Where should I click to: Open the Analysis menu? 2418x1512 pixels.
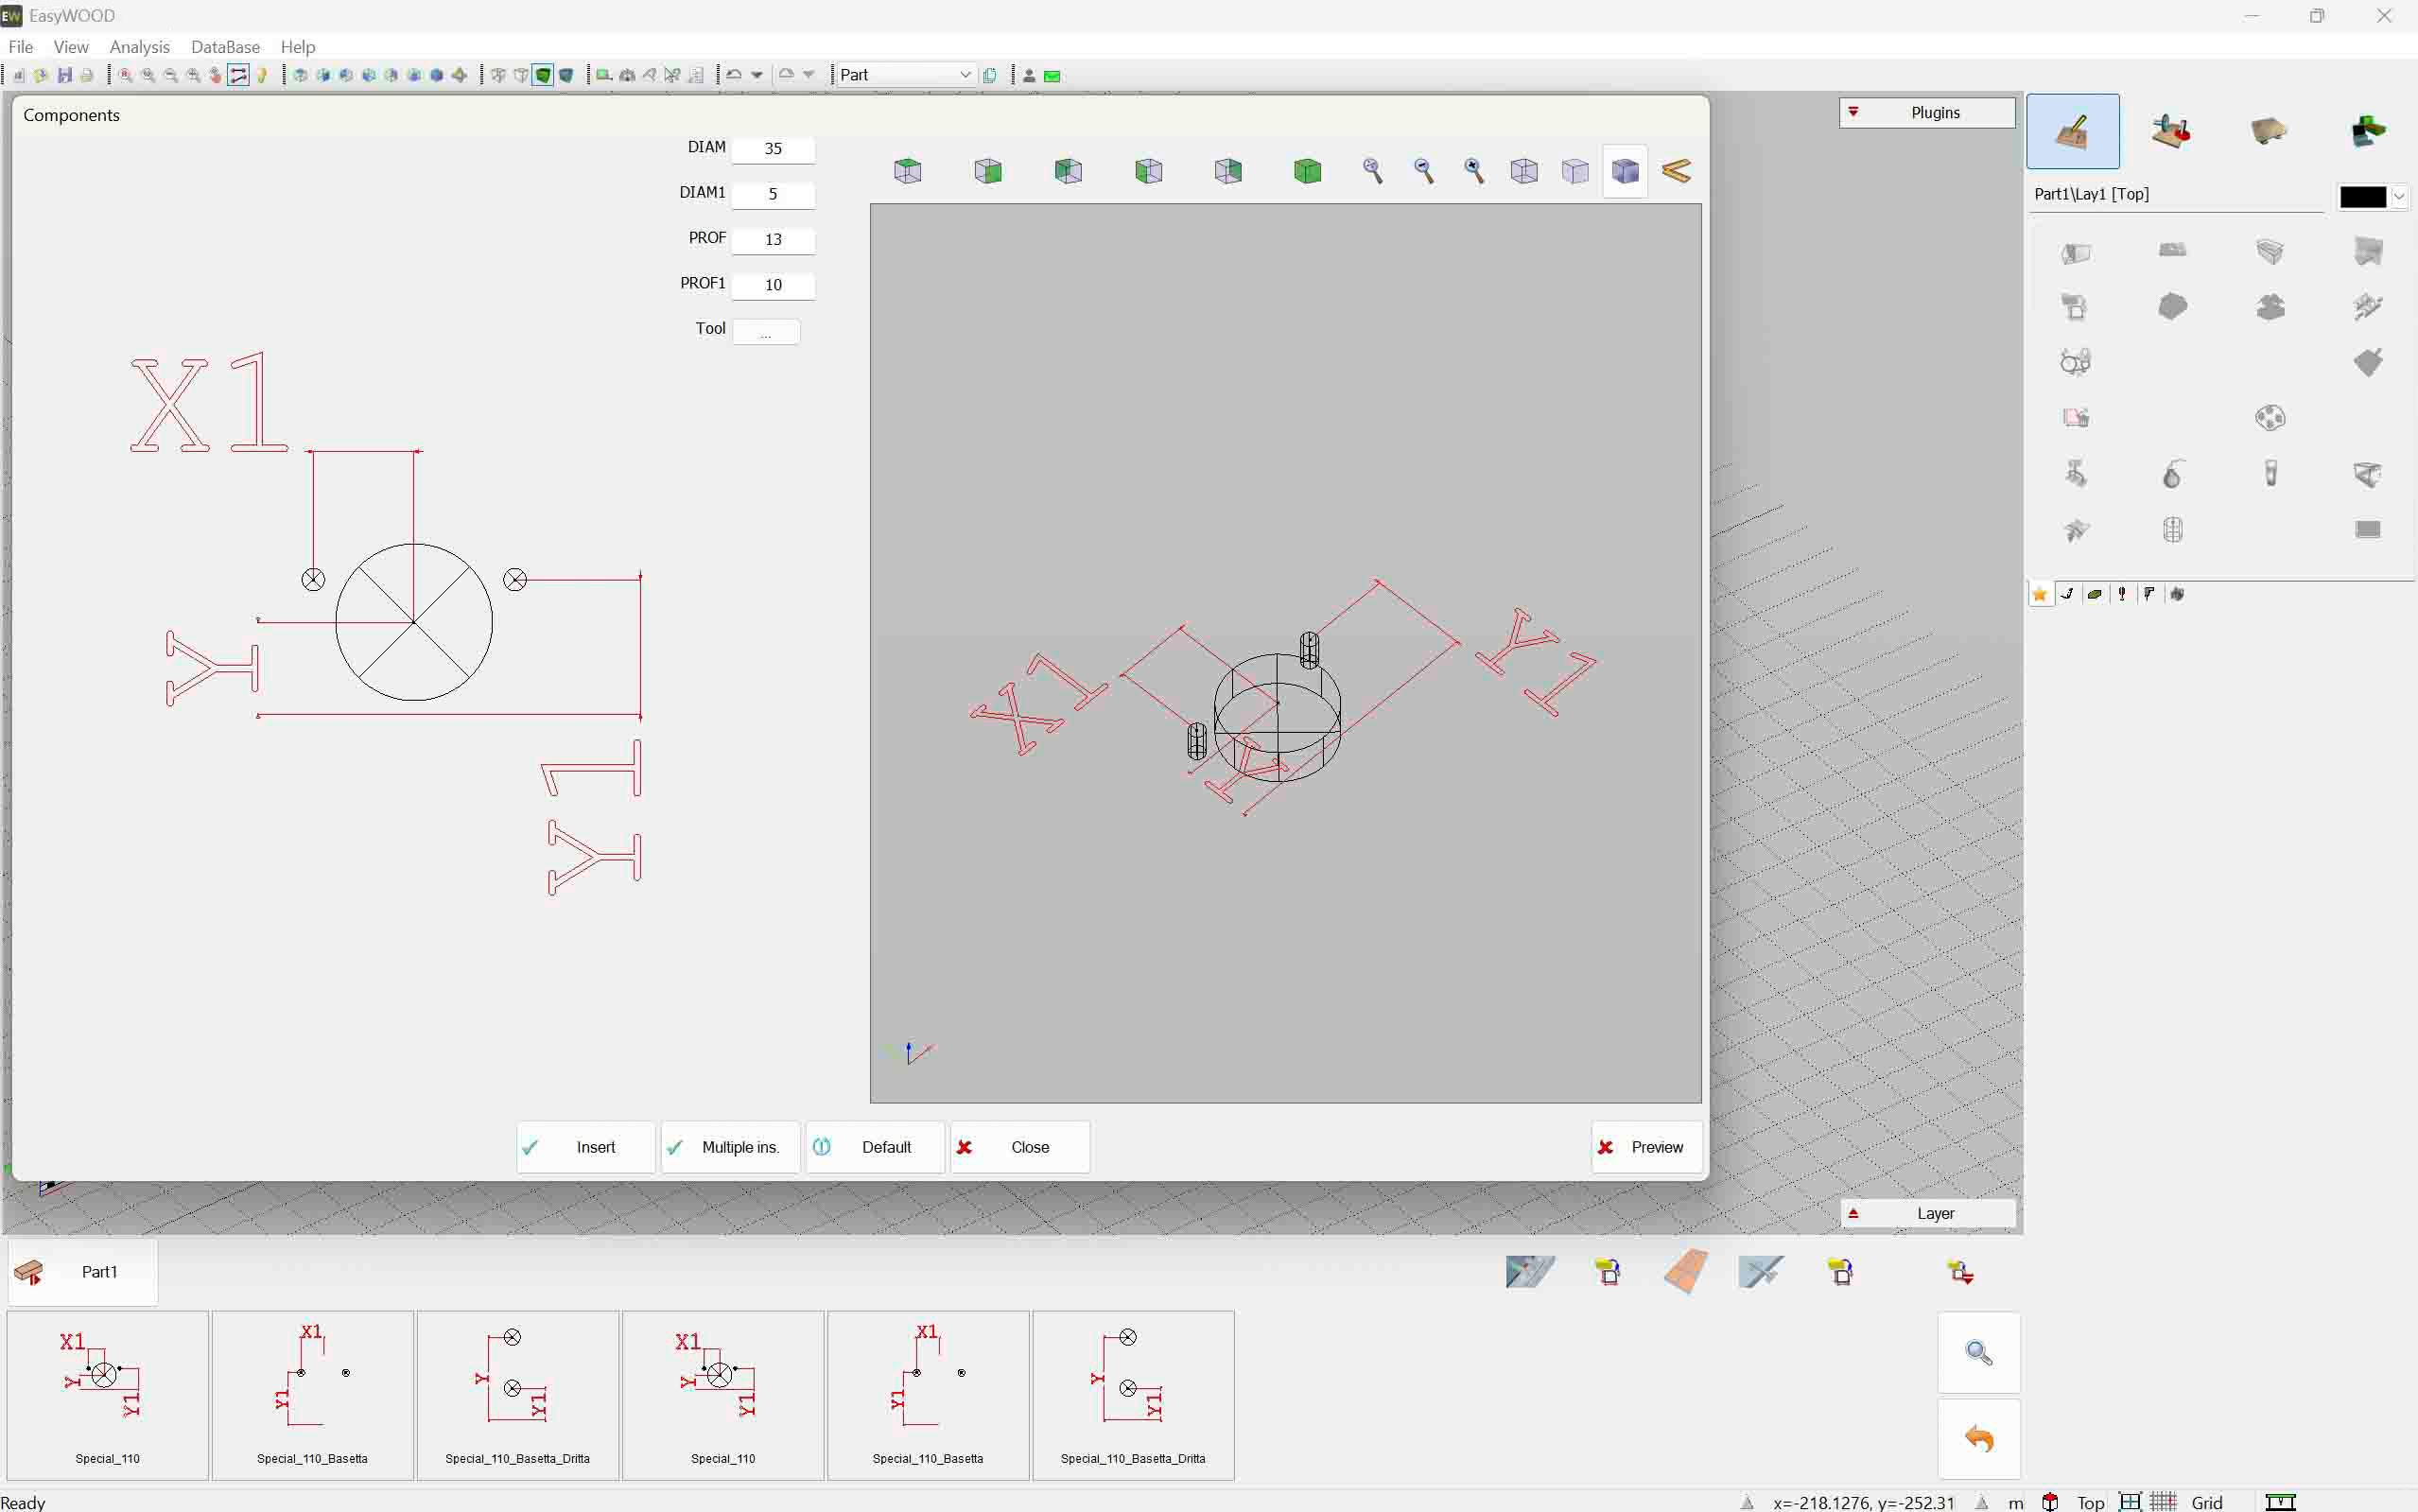click(x=139, y=47)
